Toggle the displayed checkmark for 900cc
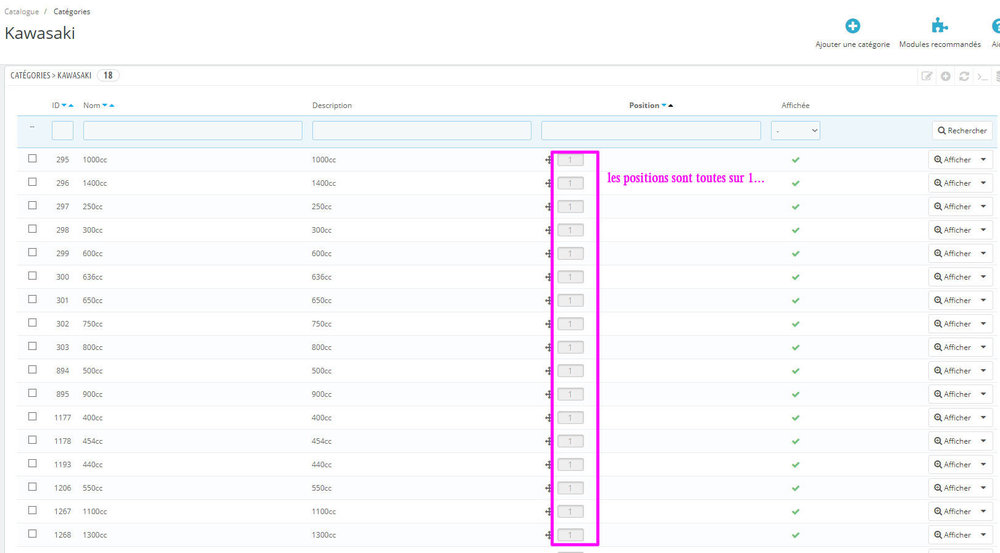The height and width of the screenshot is (553, 1000). click(x=795, y=395)
